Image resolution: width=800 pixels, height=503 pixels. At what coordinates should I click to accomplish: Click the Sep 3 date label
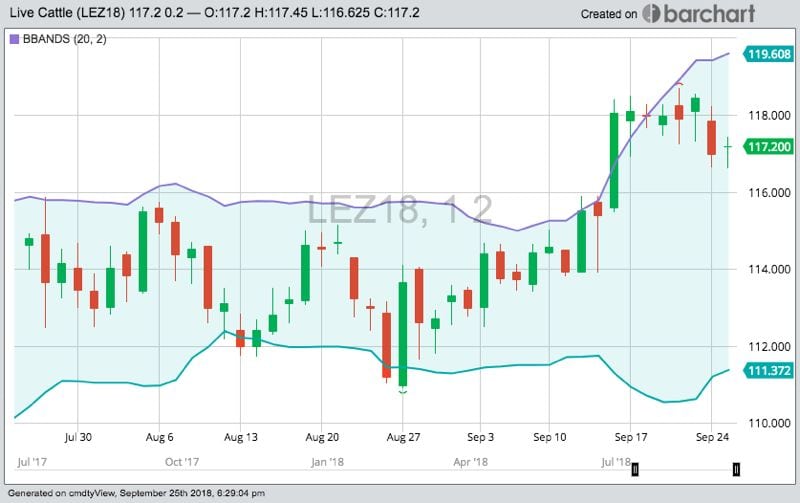coord(480,437)
